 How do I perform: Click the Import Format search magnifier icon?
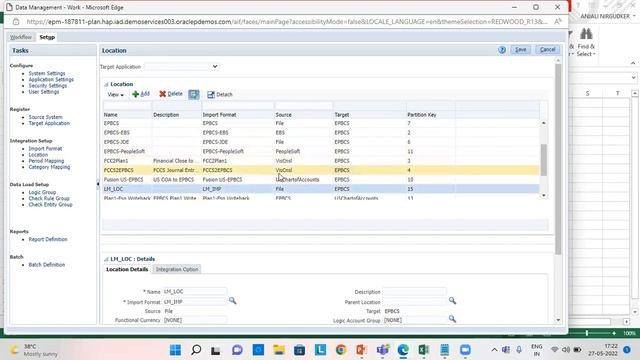[232, 301]
